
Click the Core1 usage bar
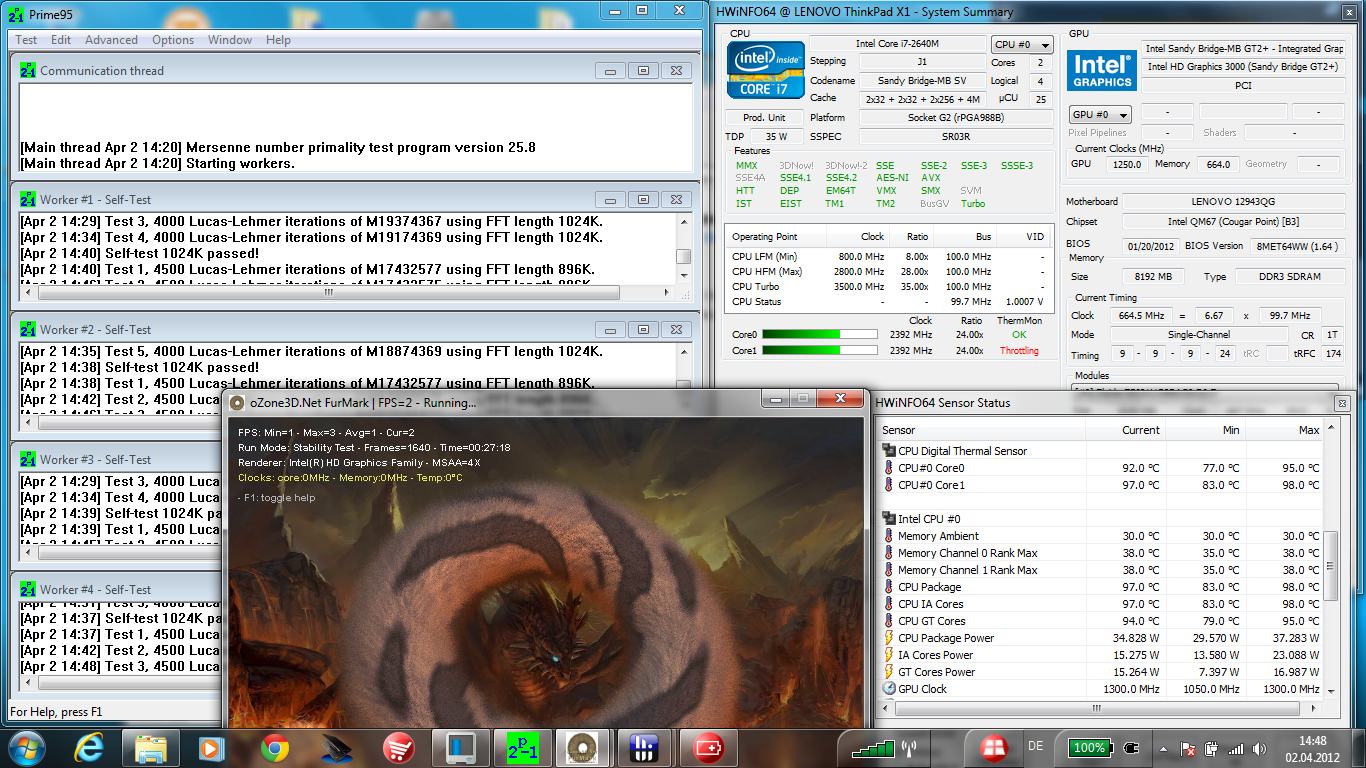(820, 351)
